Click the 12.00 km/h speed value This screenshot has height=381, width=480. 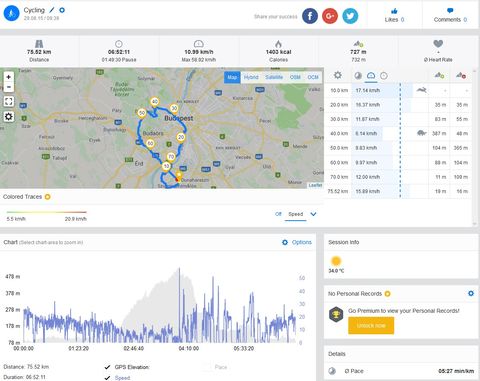368,177
